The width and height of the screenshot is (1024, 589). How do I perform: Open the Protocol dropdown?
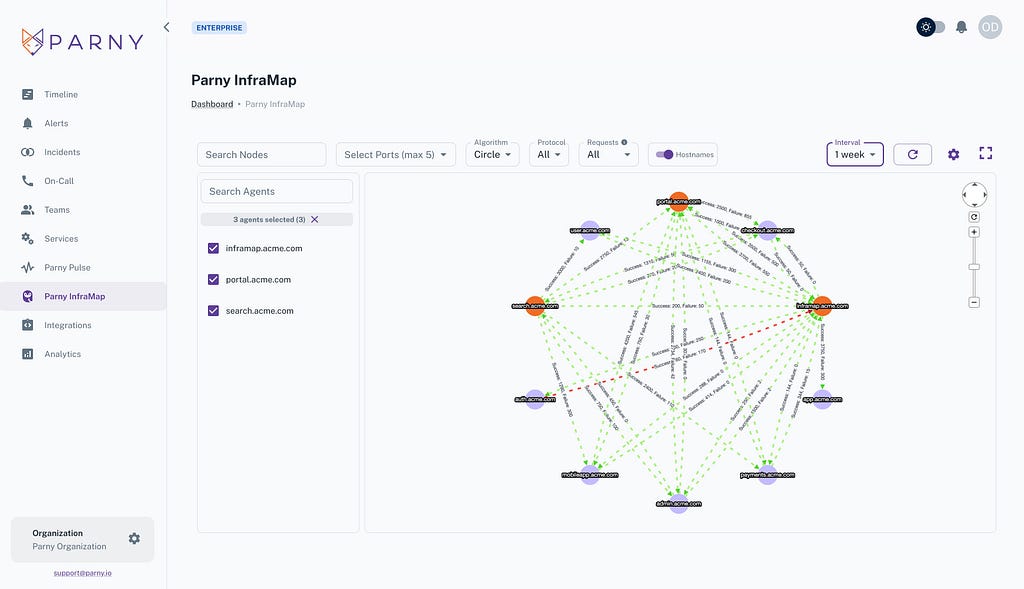coord(549,155)
